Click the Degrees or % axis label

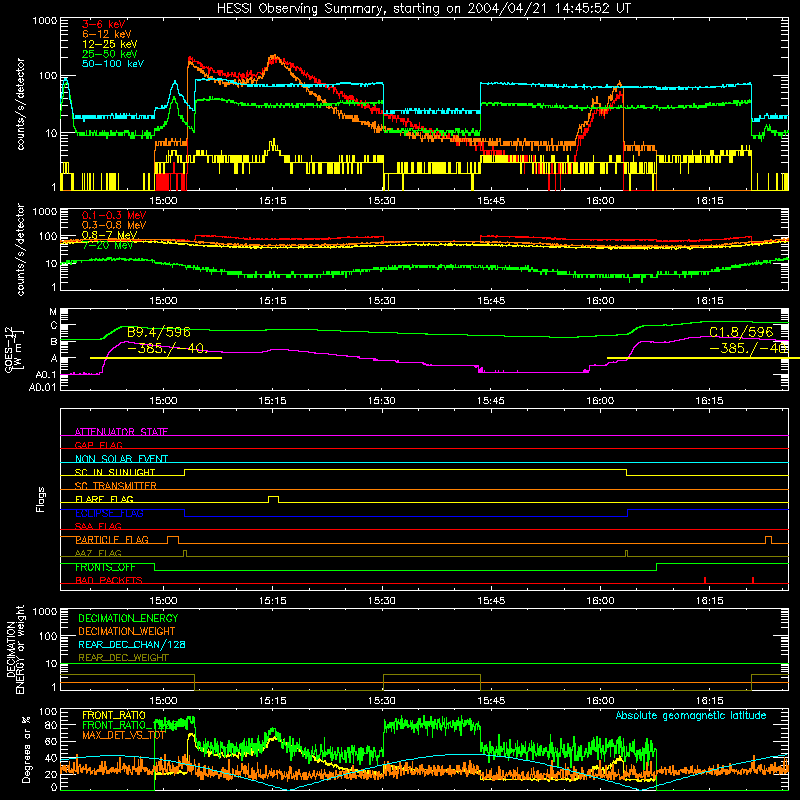(26, 750)
